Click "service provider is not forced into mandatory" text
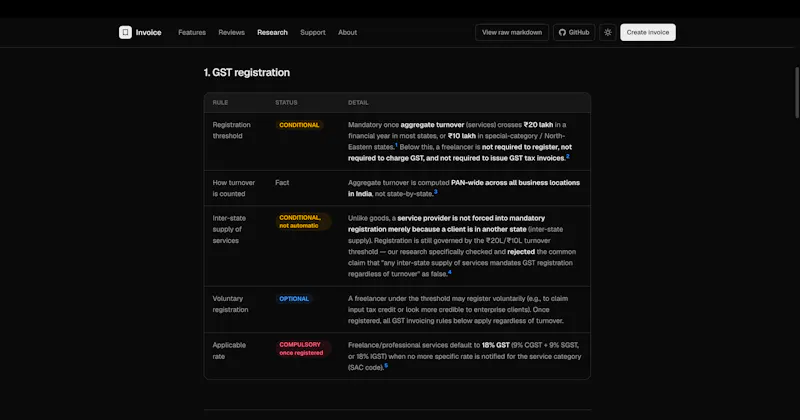The height and width of the screenshot is (420, 800). (x=471, y=218)
